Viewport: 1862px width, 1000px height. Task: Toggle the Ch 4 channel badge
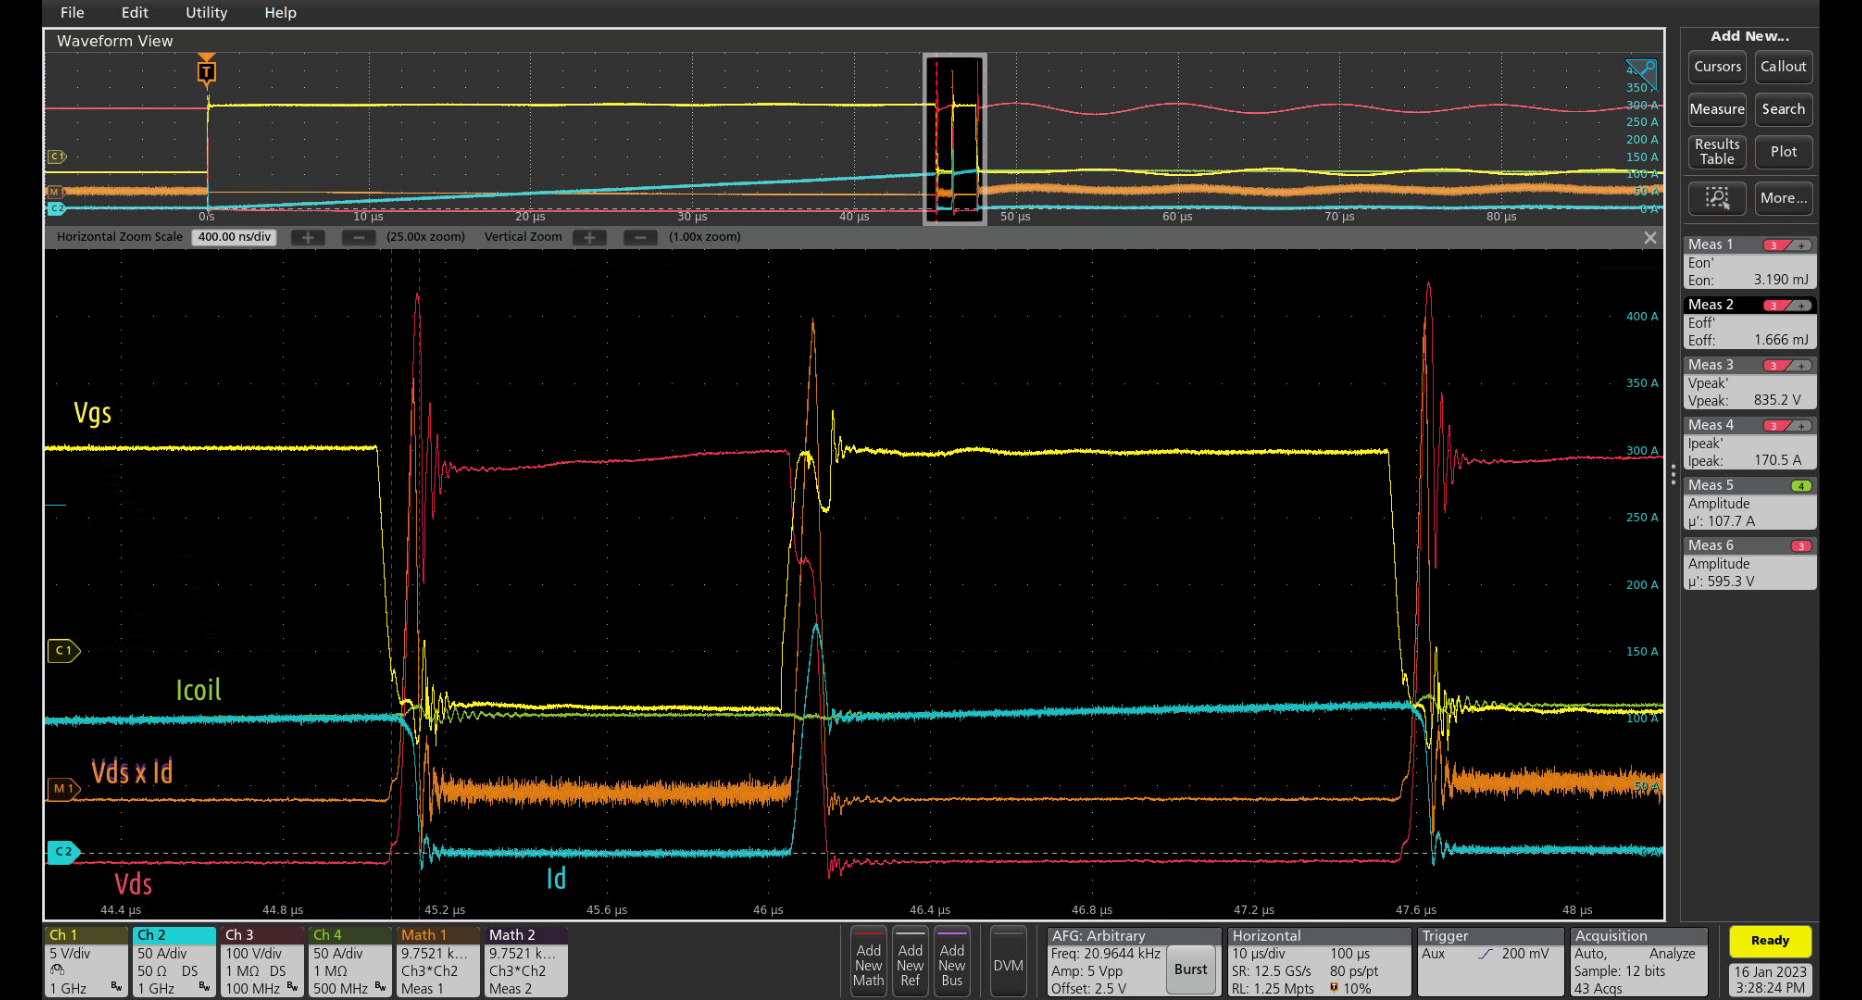tap(349, 961)
